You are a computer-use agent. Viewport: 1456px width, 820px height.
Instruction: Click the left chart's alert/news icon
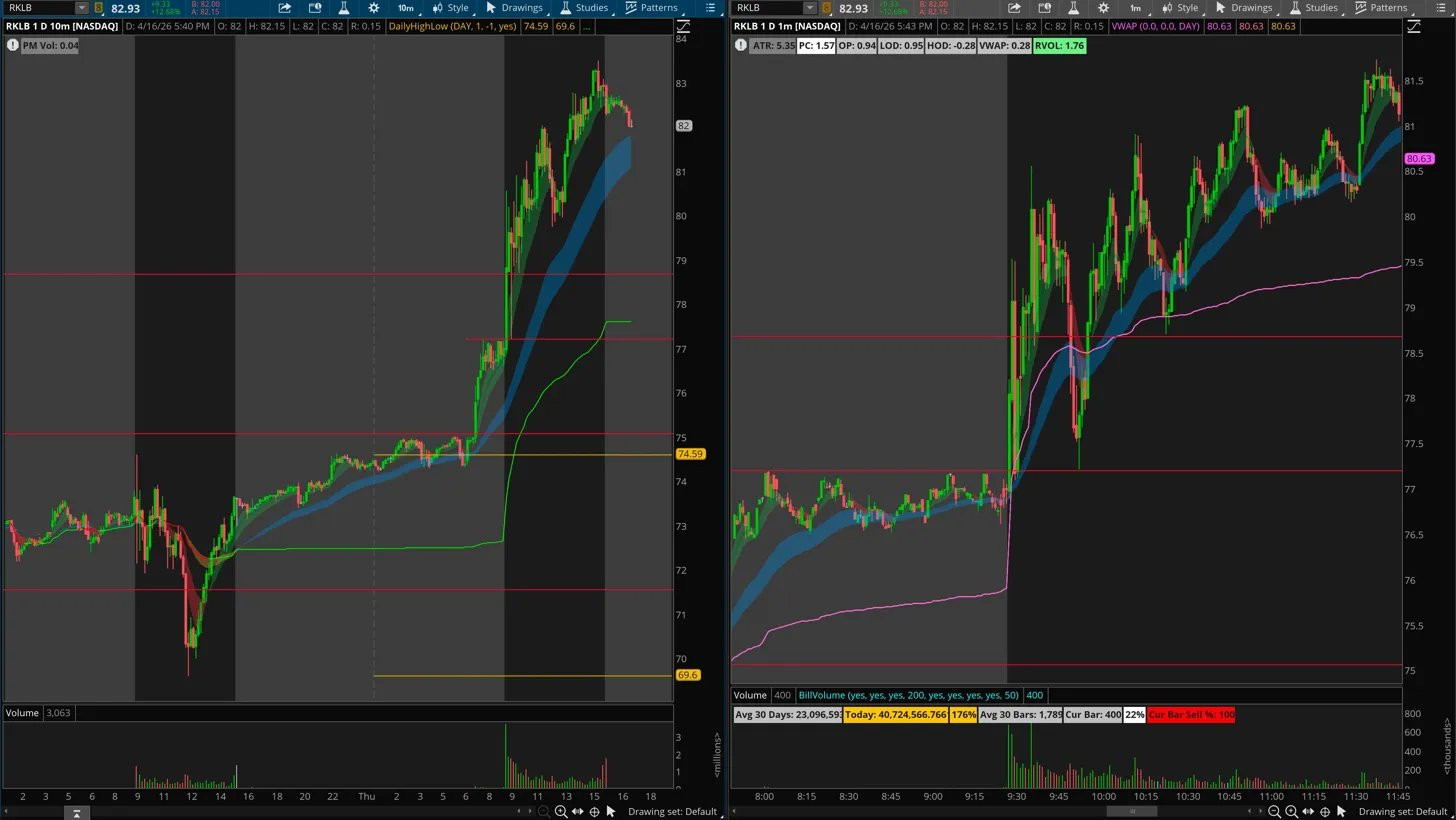(314, 8)
